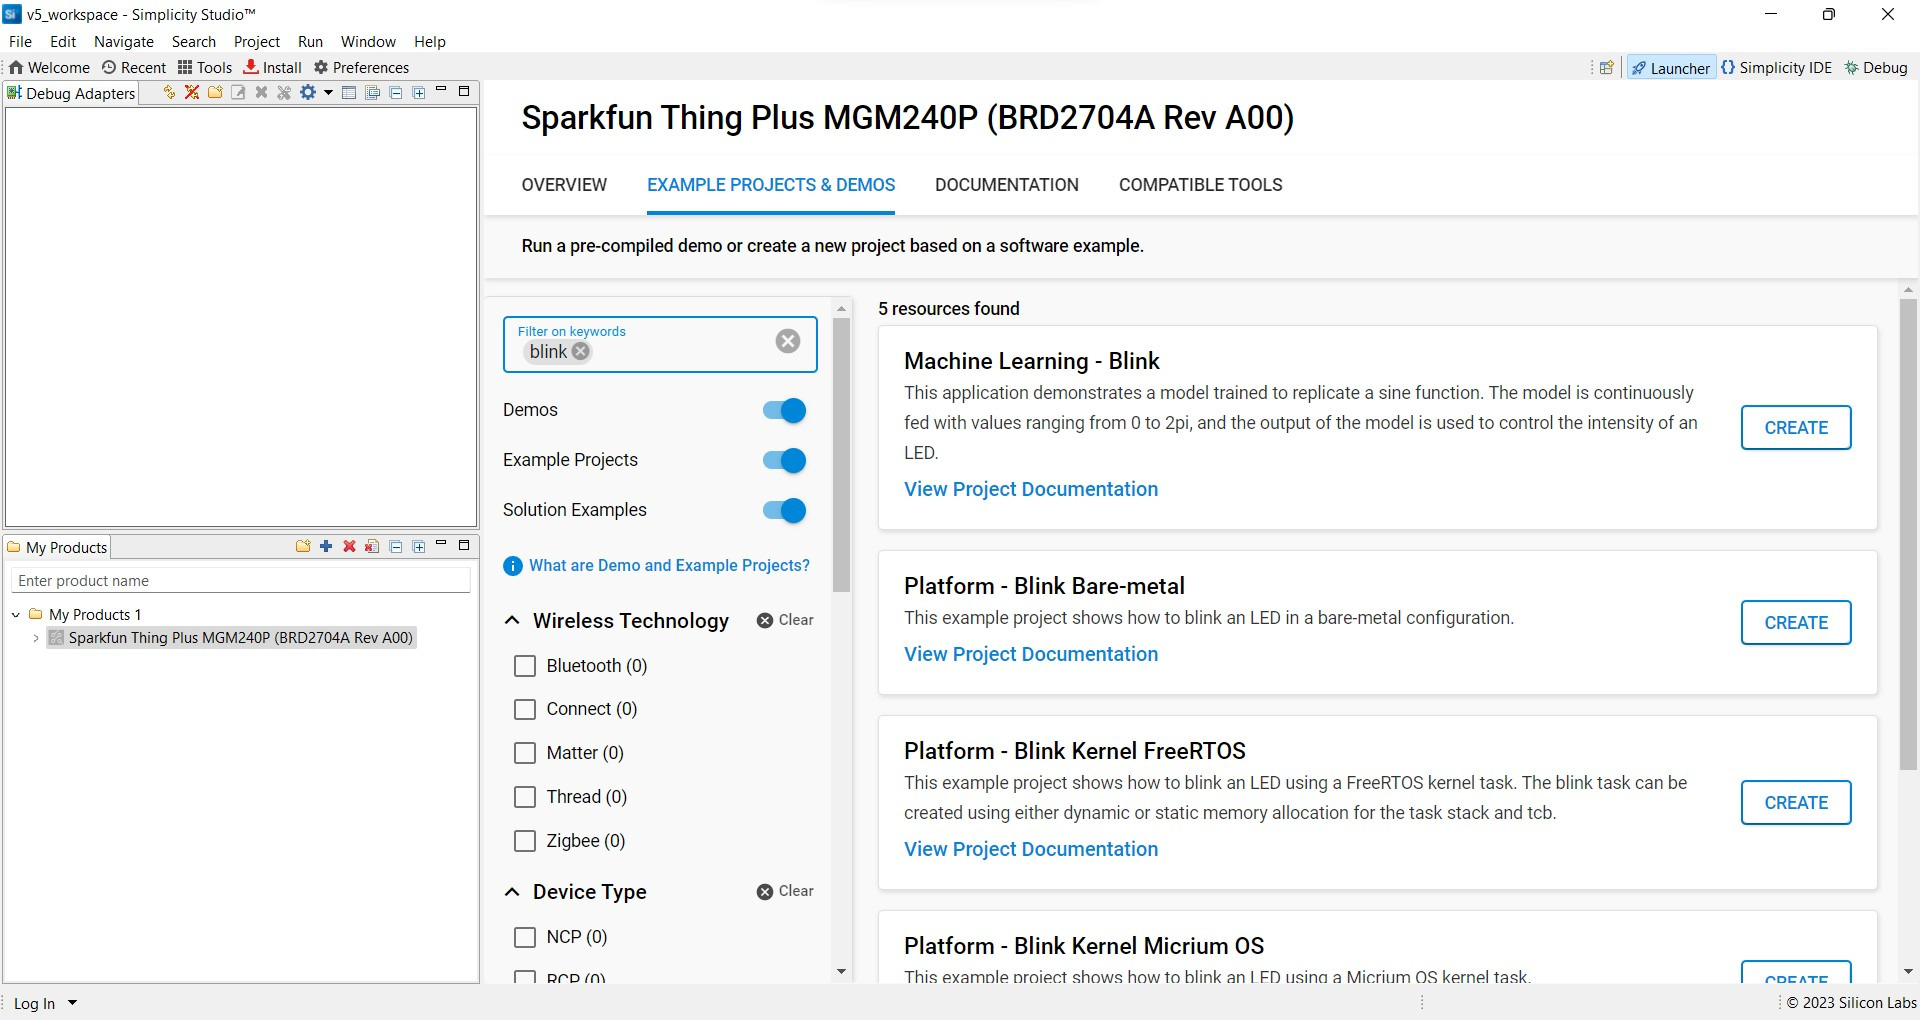Image resolution: width=1920 pixels, height=1020 pixels.
Task: Click the new folder icon in My Products
Action: (303, 546)
